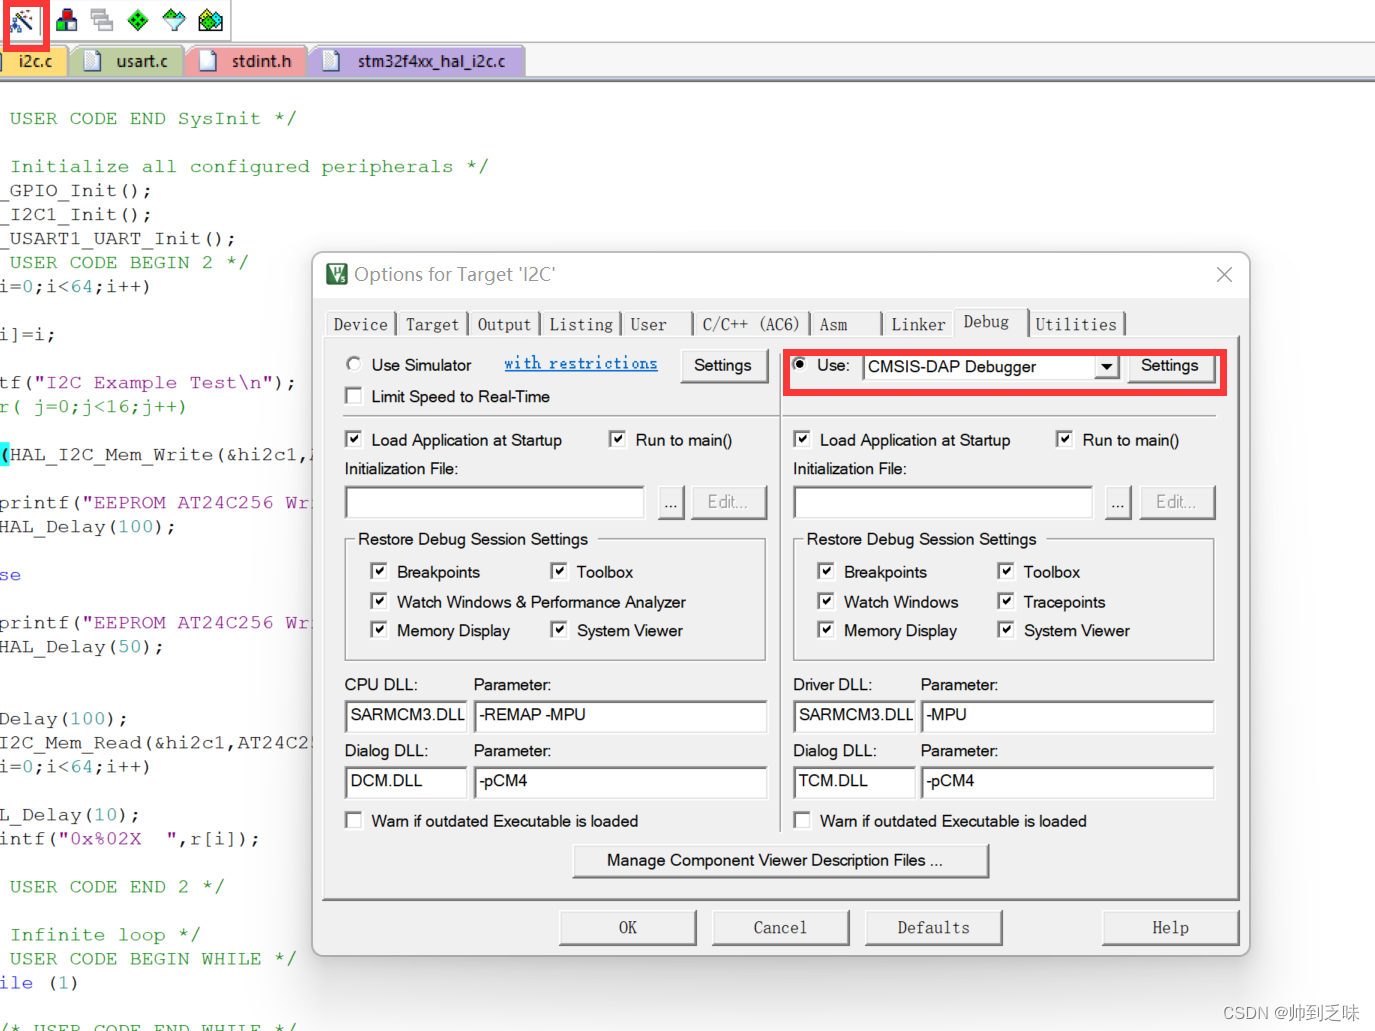Browse for debugger initialization file

click(x=1118, y=502)
